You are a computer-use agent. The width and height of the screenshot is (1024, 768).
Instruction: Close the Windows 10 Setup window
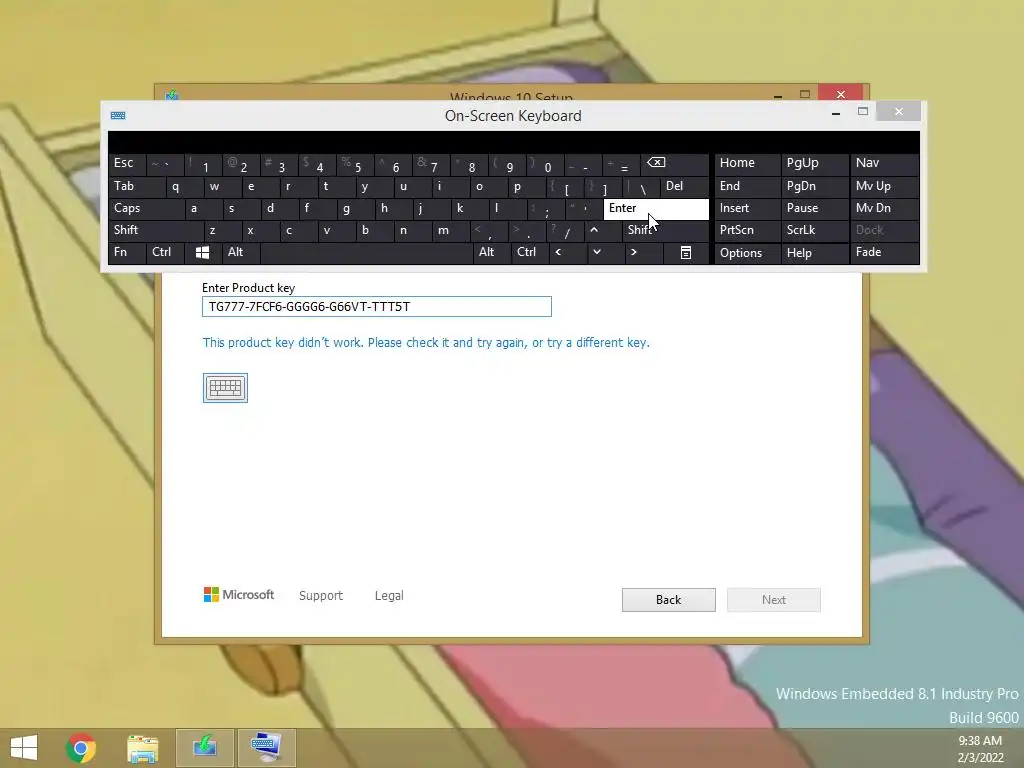840,93
